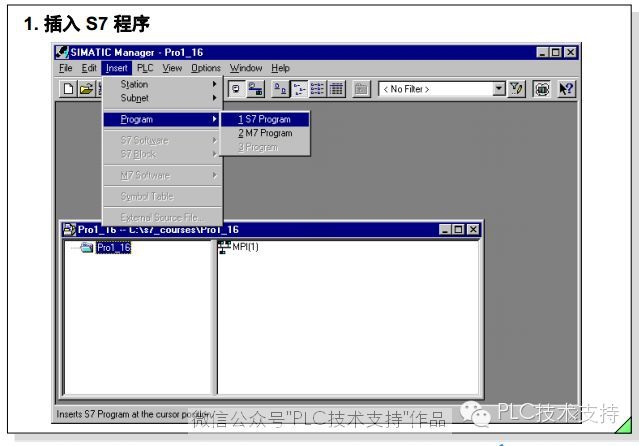Switch to Large Icons view
Viewport: 639px width, 446px height.
280,88
